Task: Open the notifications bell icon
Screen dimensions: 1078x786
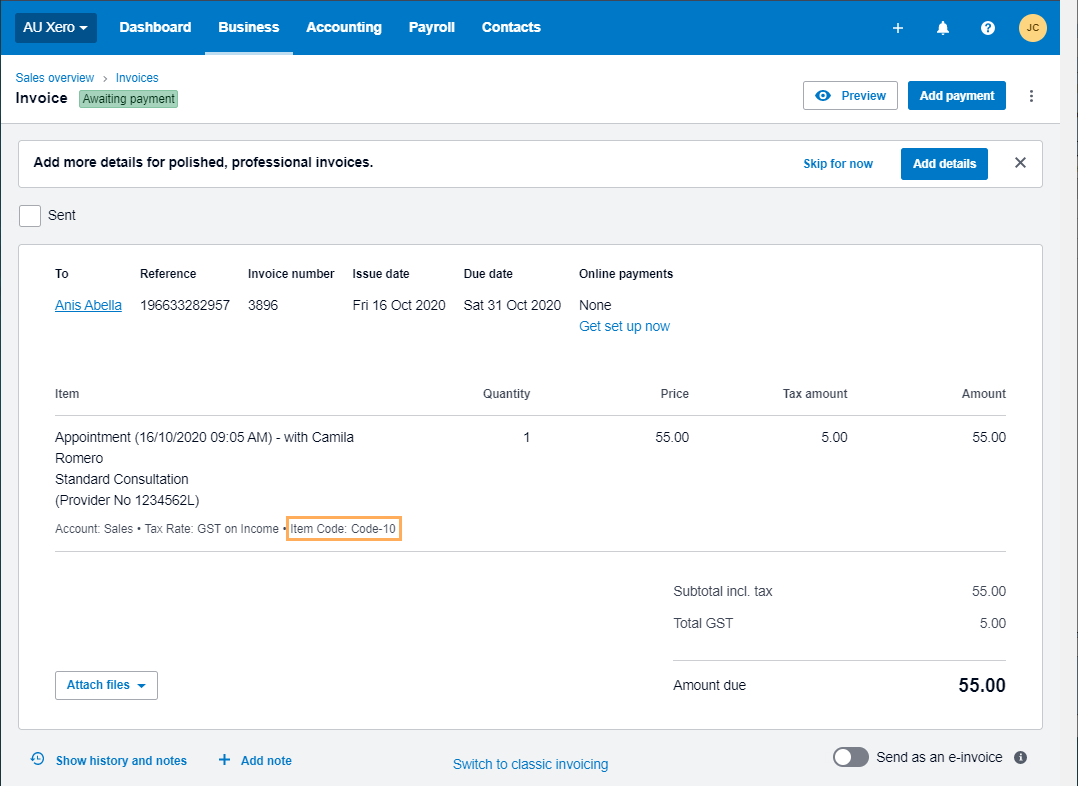Action: coord(942,28)
